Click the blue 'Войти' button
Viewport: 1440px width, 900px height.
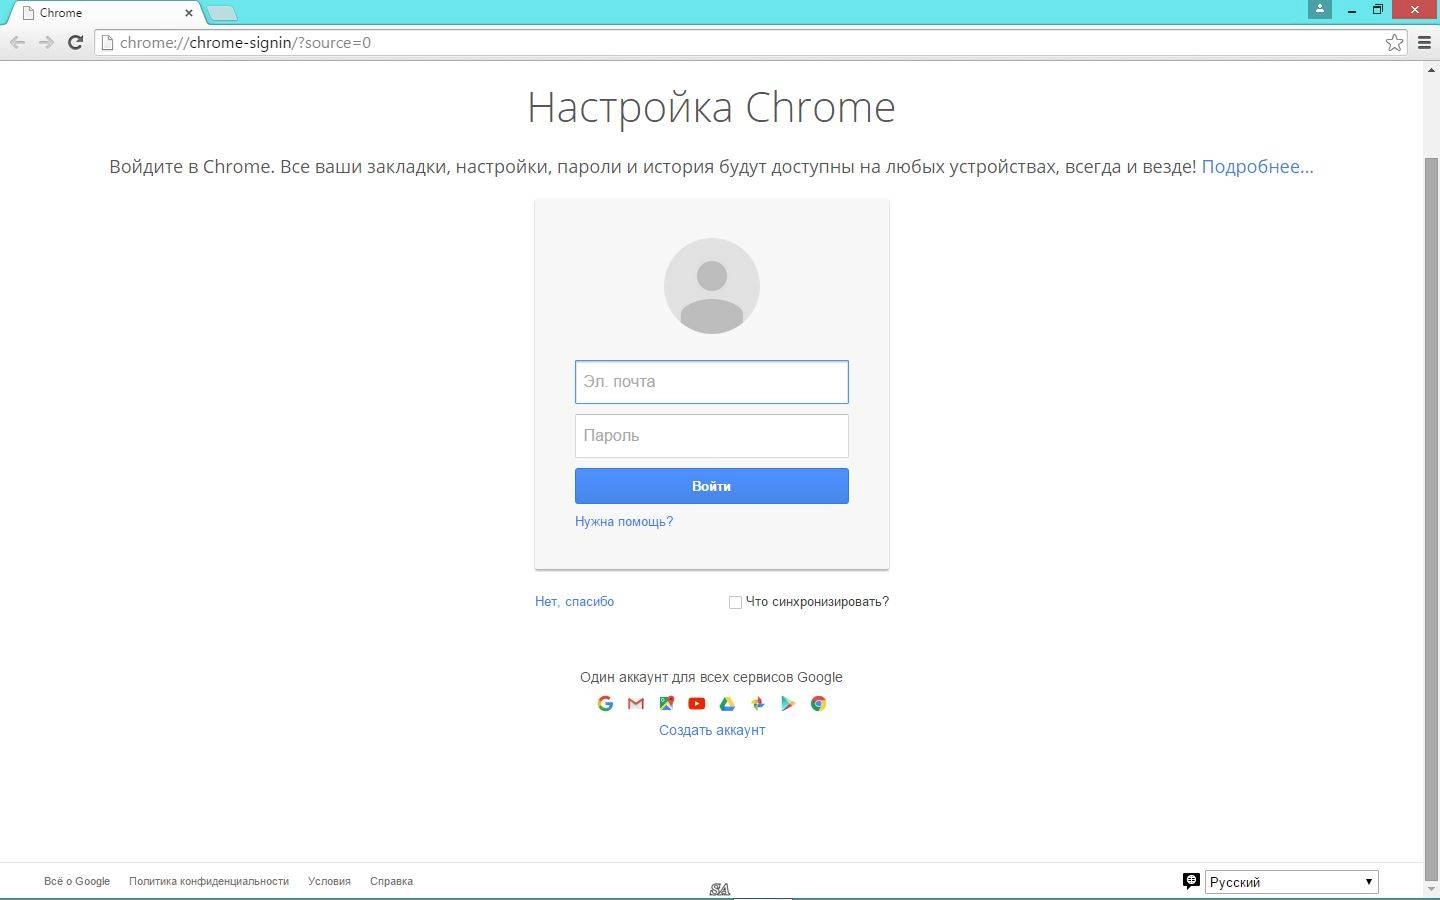712,486
